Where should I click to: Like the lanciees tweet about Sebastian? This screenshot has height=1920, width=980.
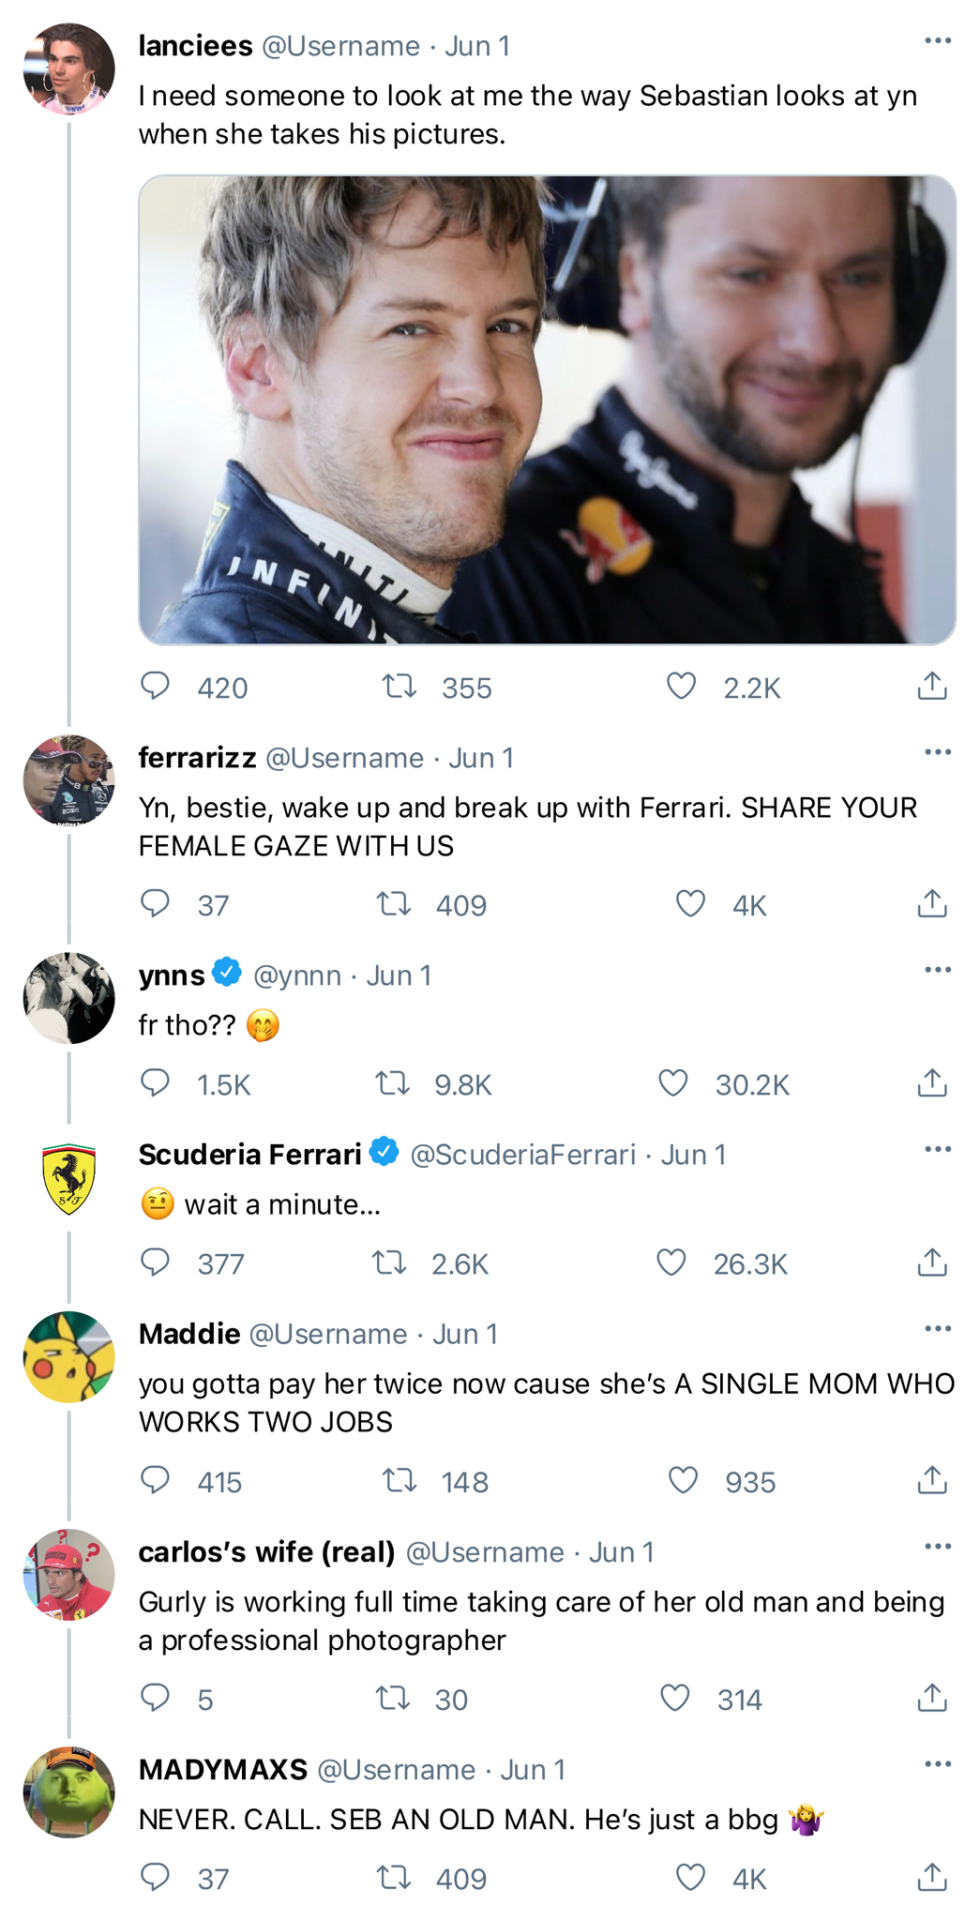tap(681, 686)
